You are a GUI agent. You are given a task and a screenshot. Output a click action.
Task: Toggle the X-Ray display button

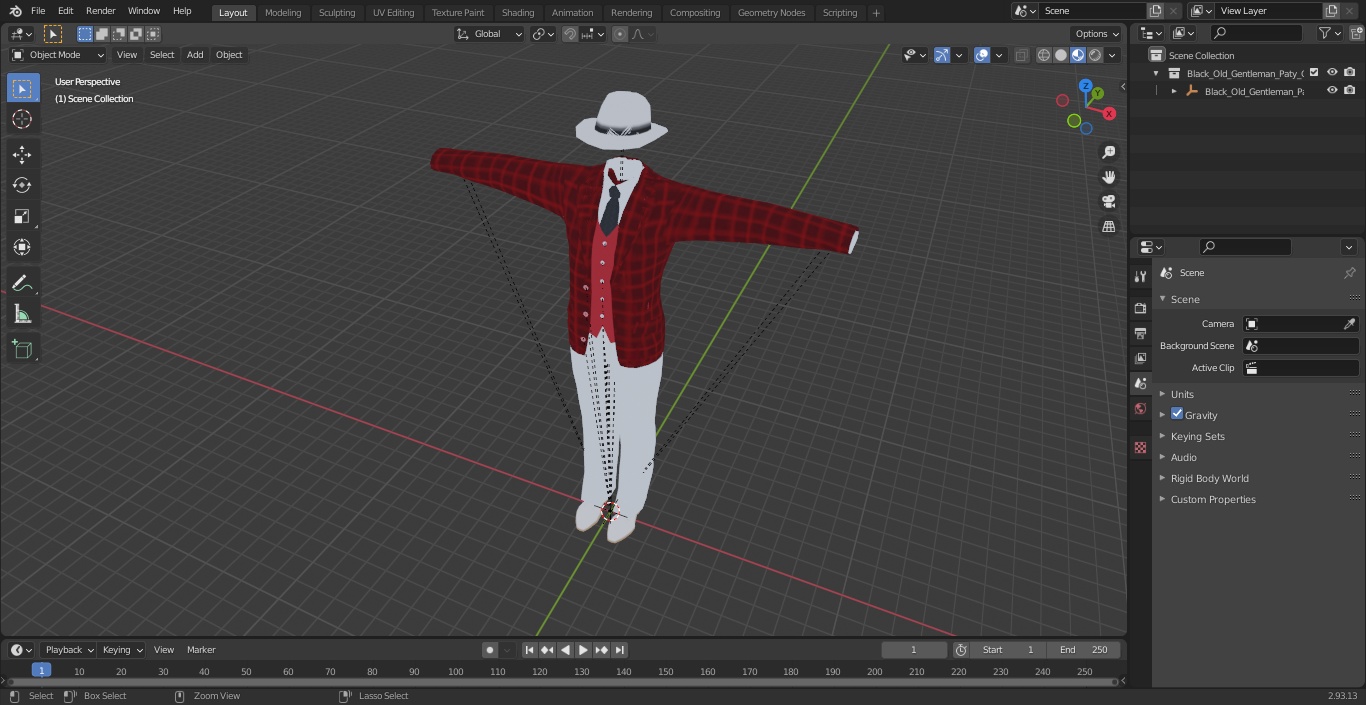coord(1021,55)
